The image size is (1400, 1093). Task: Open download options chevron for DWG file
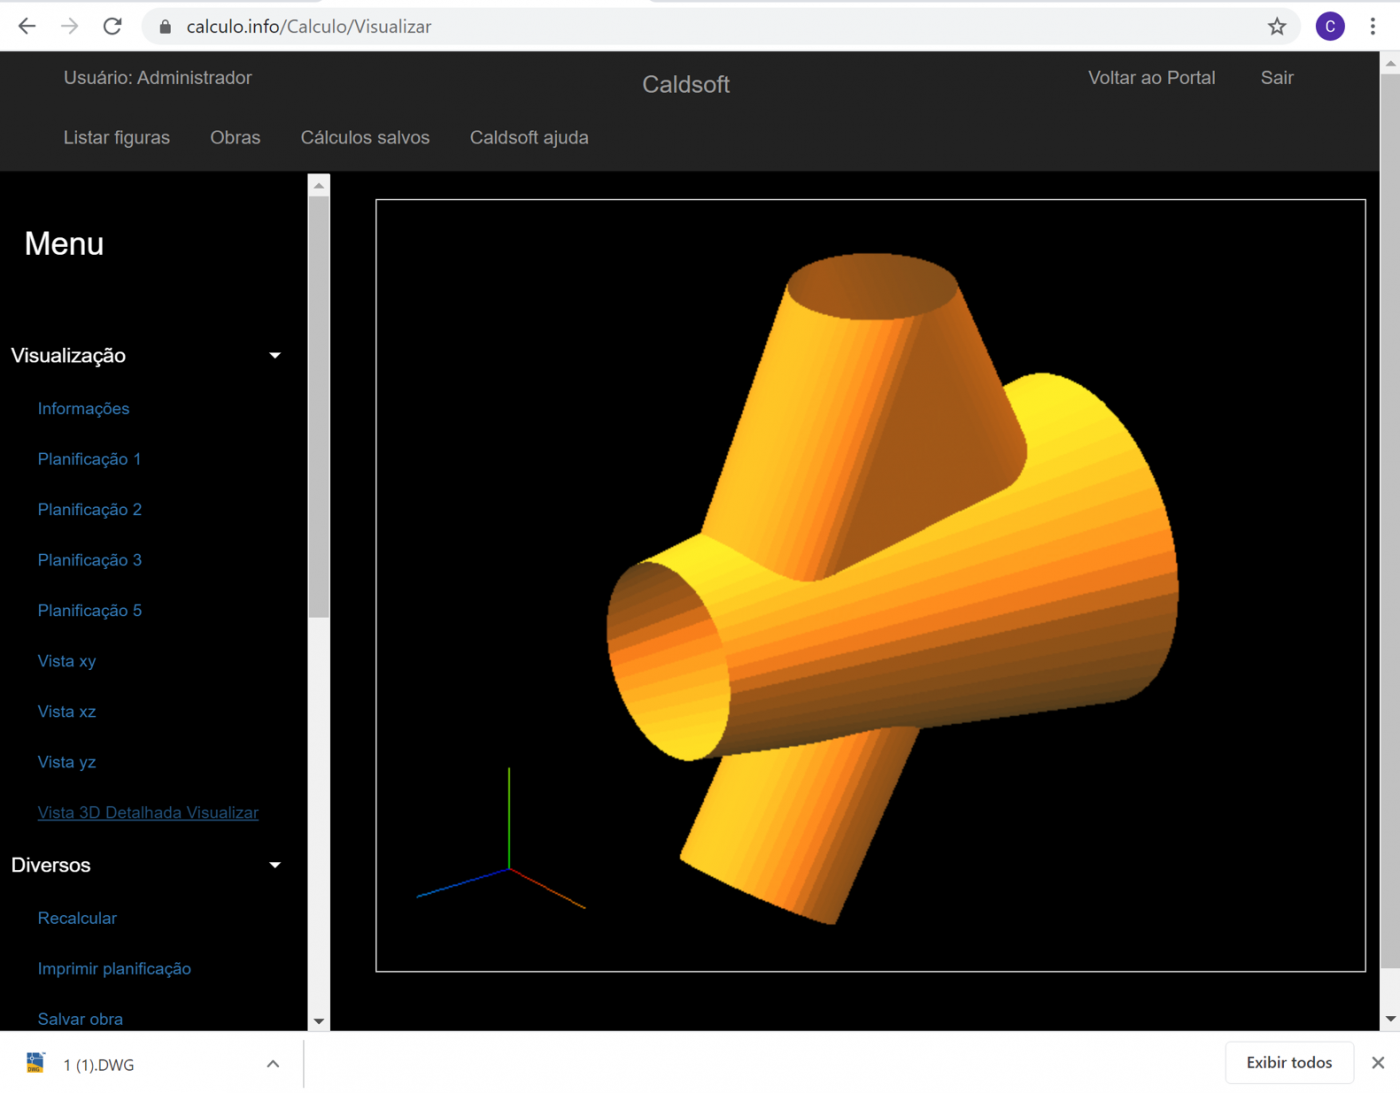tap(273, 1064)
